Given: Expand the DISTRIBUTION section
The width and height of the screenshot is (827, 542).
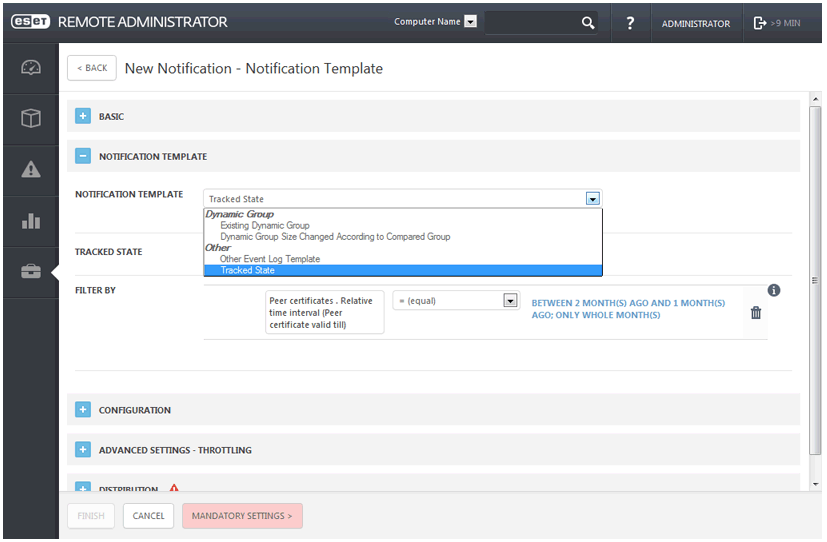Looking at the screenshot, I should [83, 487].
